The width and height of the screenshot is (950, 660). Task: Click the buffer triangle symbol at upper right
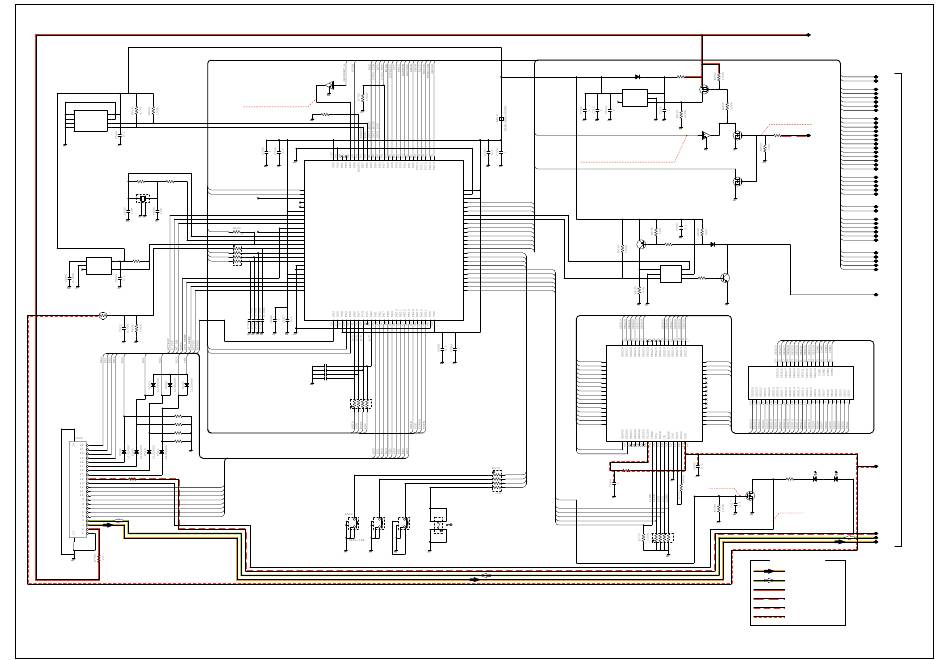706,136
